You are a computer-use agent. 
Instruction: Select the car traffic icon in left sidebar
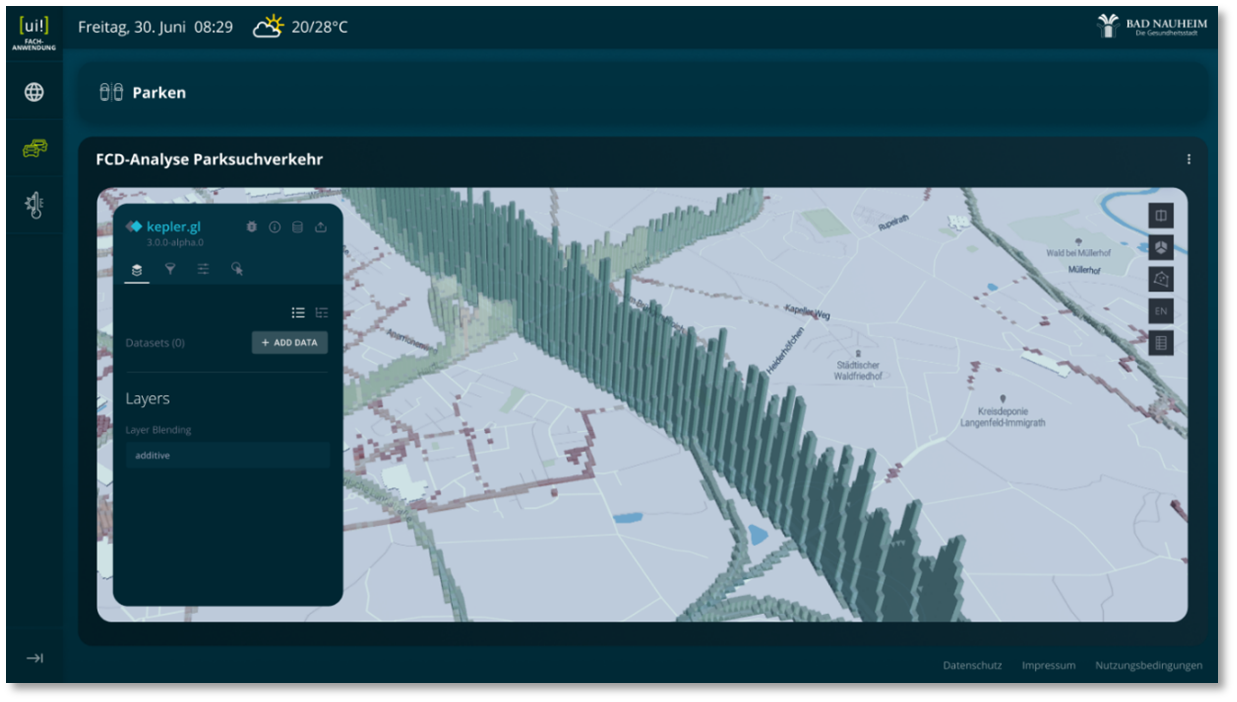click(34, 149)
